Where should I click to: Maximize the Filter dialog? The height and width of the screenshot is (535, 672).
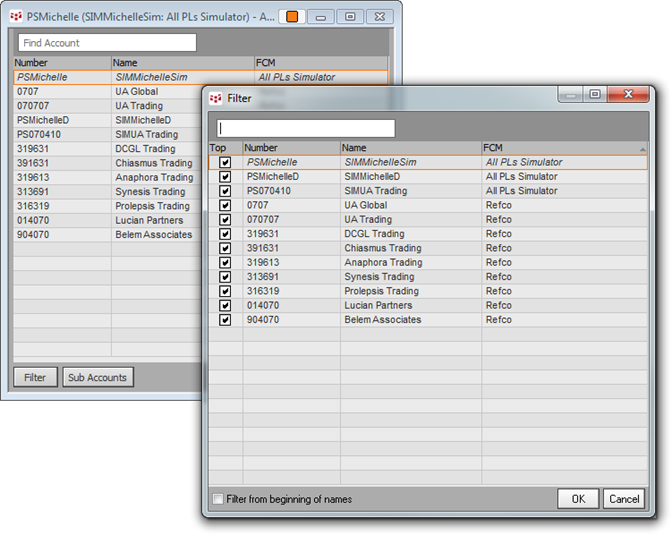[x=595, y=95]
